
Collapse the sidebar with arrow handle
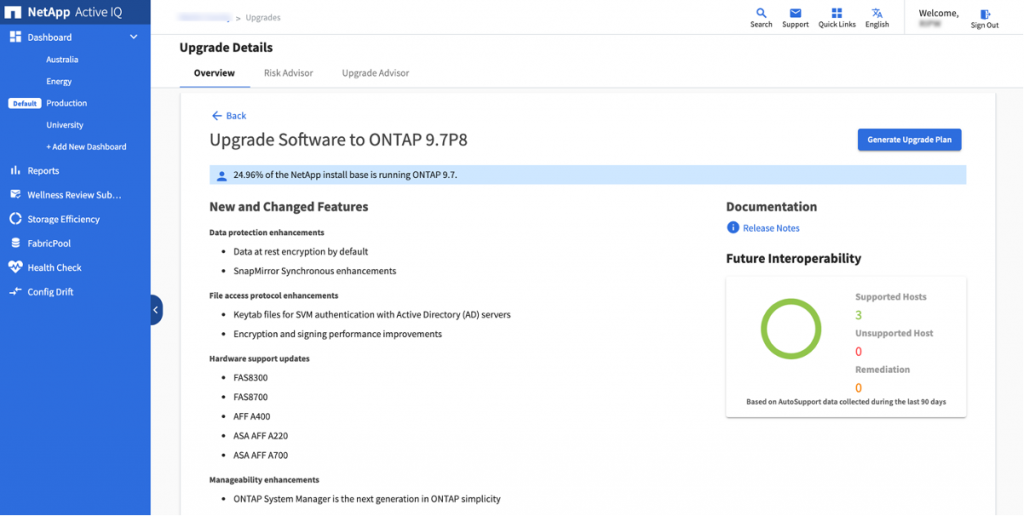coord(156,310)
